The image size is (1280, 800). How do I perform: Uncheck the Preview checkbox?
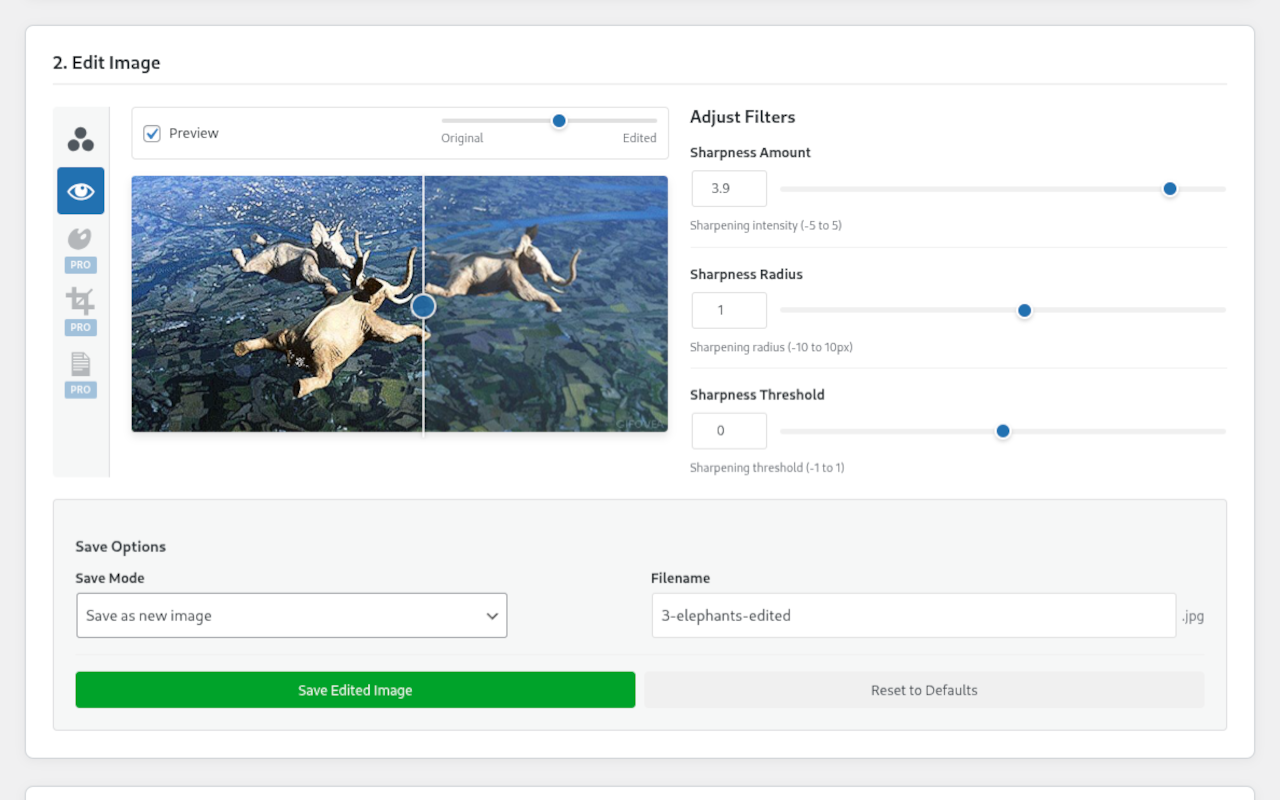tap(152, 133)
